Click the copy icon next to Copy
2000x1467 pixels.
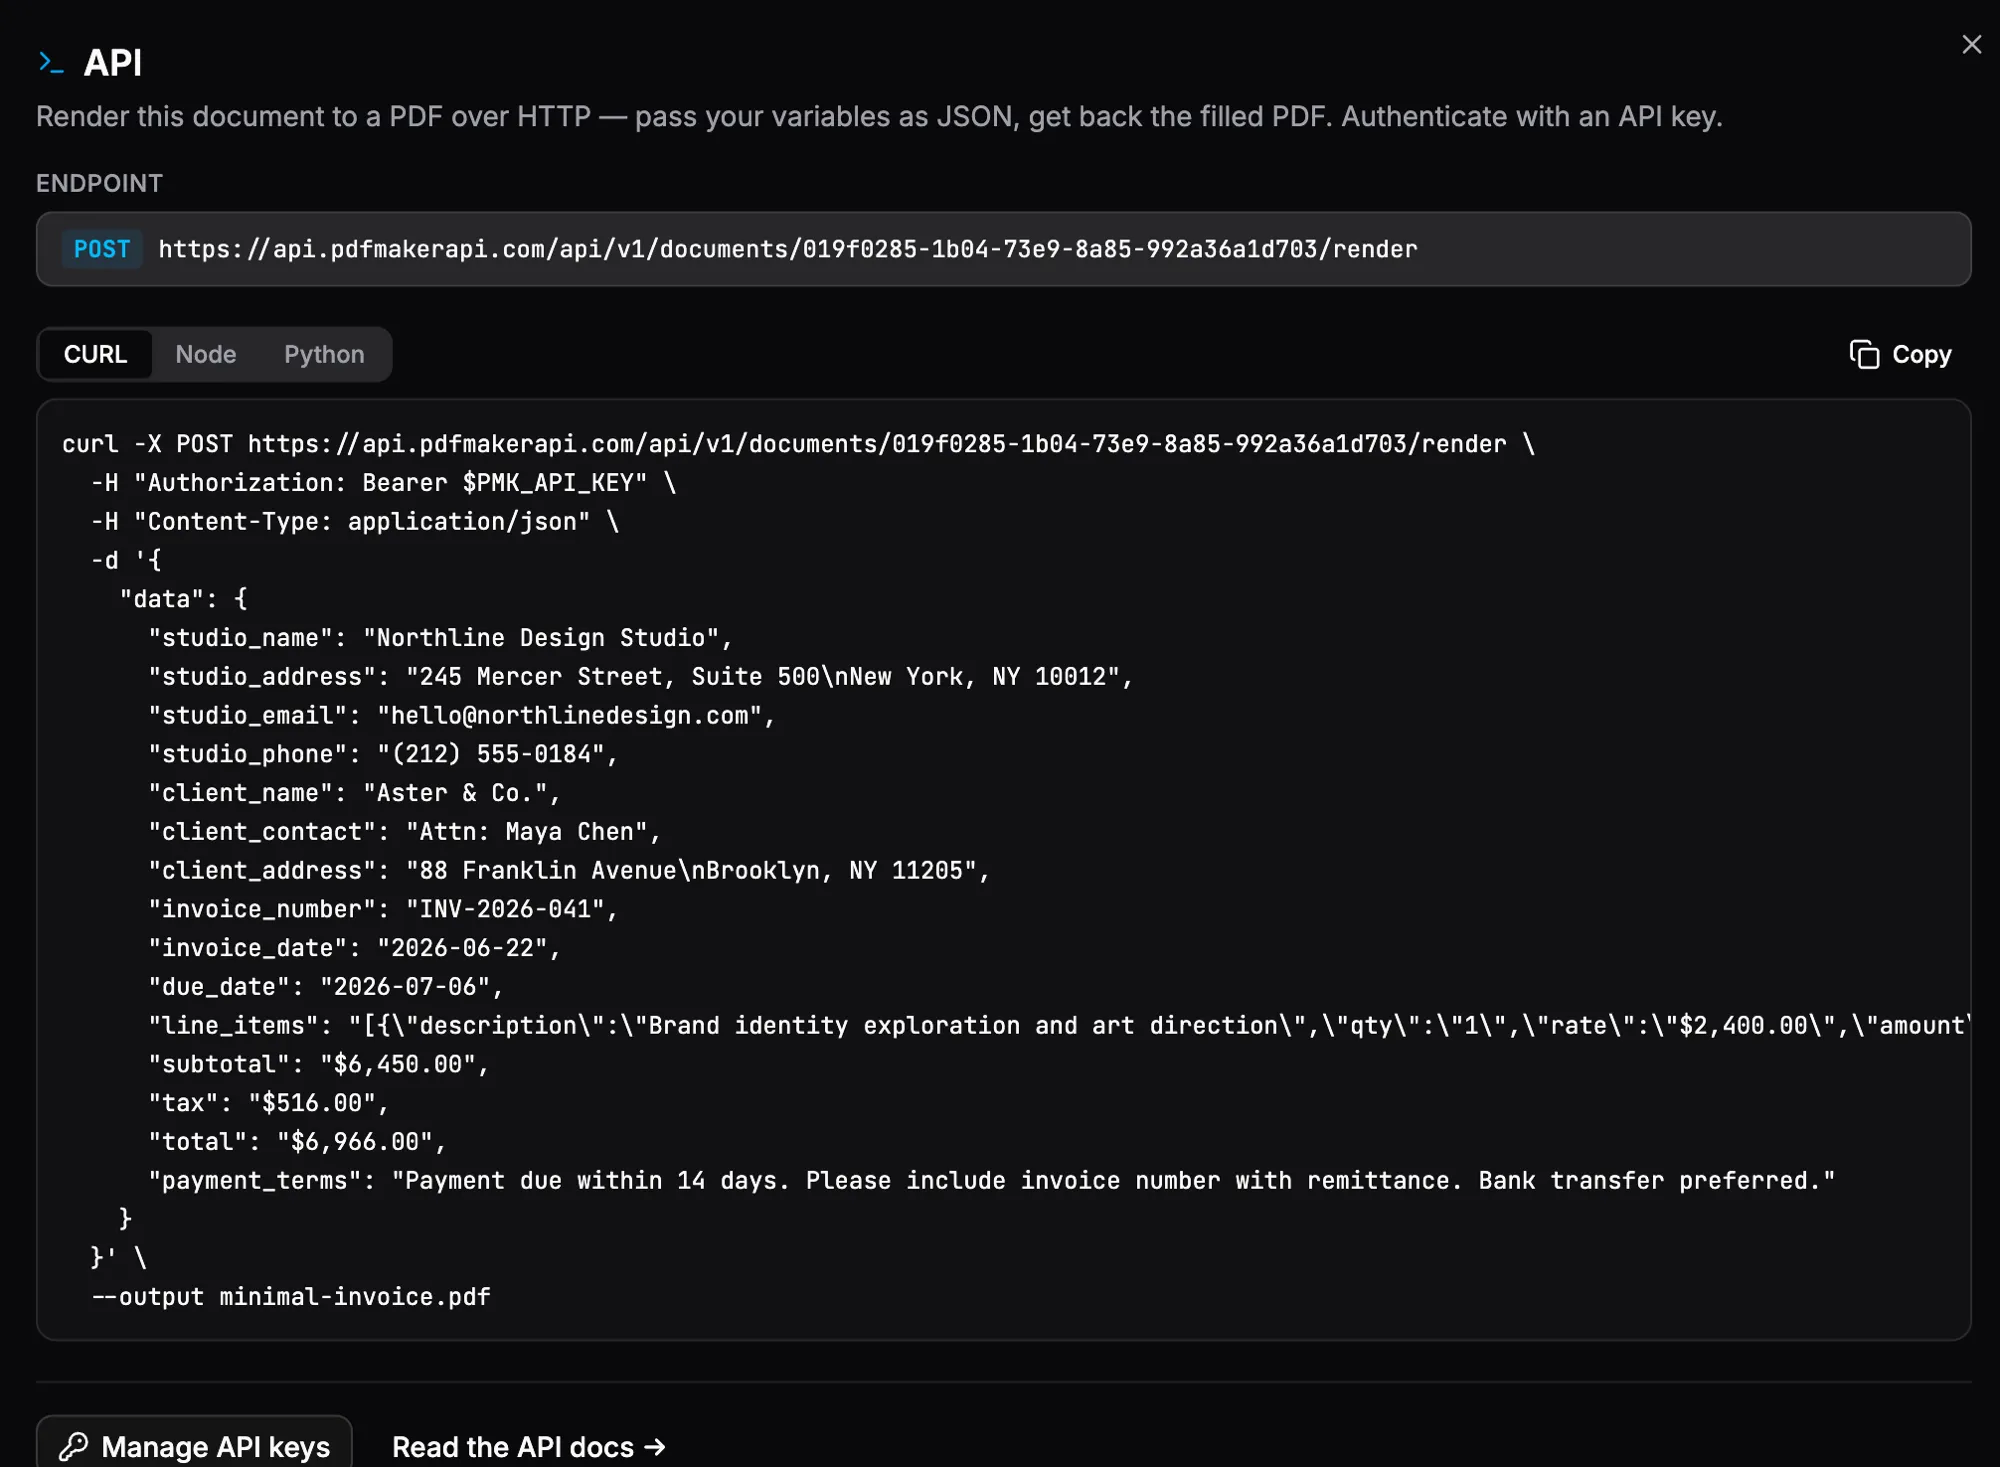tap(1864, 354)
